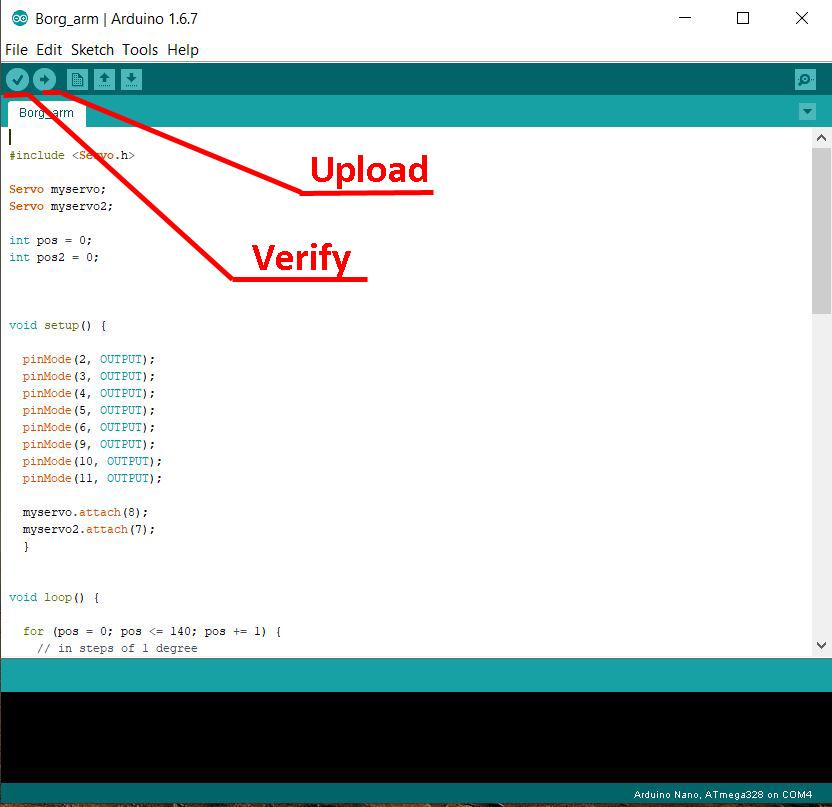832x807 pixels.
Task: Click the '// in steps of 1 degree' comment
Action: click(x=117, y=648)
